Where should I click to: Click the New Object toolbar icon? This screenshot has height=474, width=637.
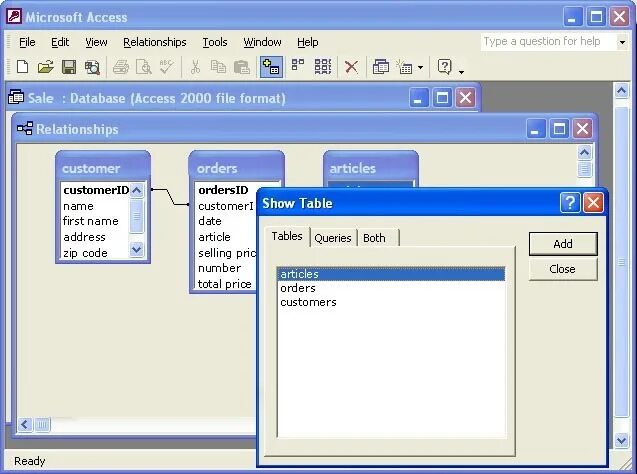coord(404,67)
